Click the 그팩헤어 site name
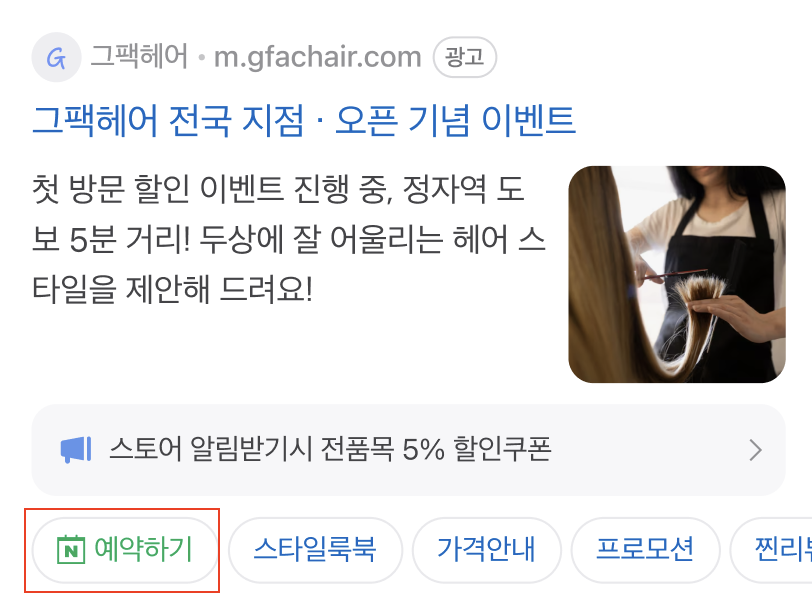The width and height of the screenshot is (812, 610). [139, 56]
